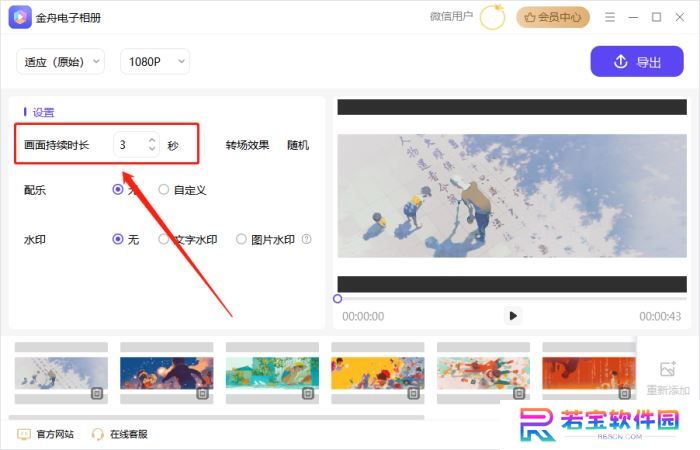Delete the second night thumbnail via trash icon

203,393
